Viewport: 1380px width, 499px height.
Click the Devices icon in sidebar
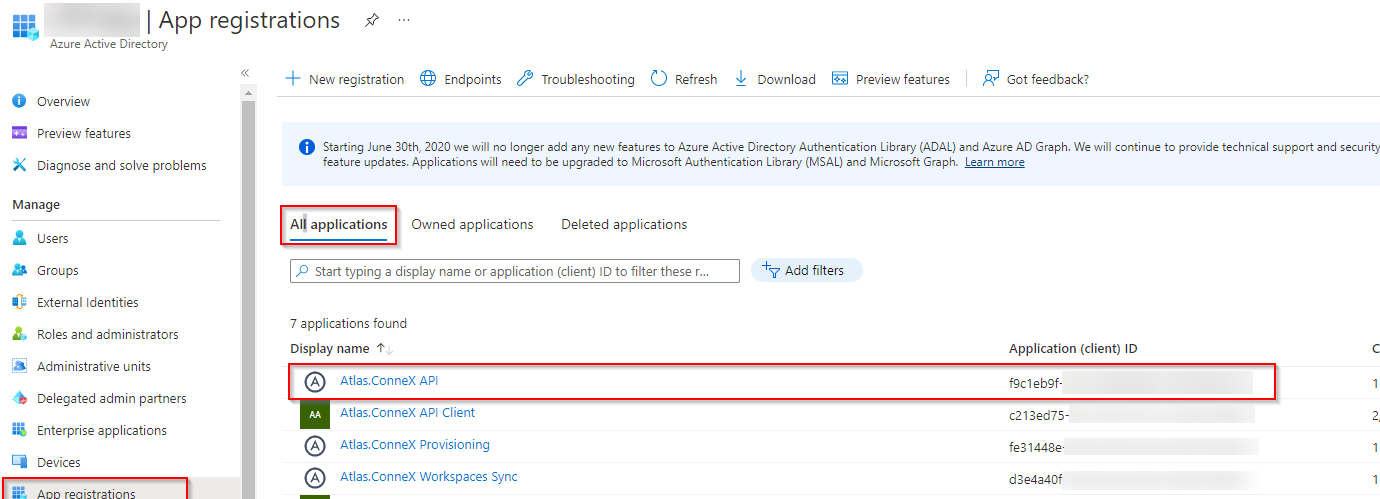pos(19,462)
